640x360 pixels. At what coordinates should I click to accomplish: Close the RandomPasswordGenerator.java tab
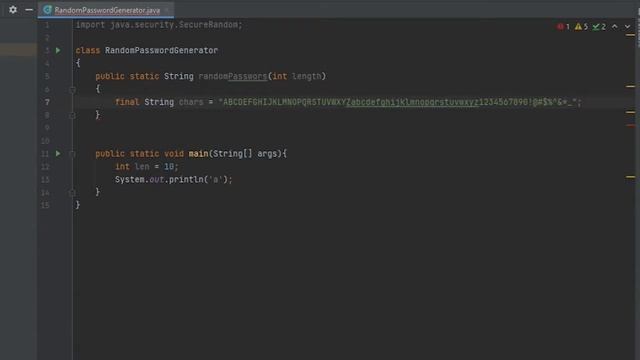click(167, 10)
